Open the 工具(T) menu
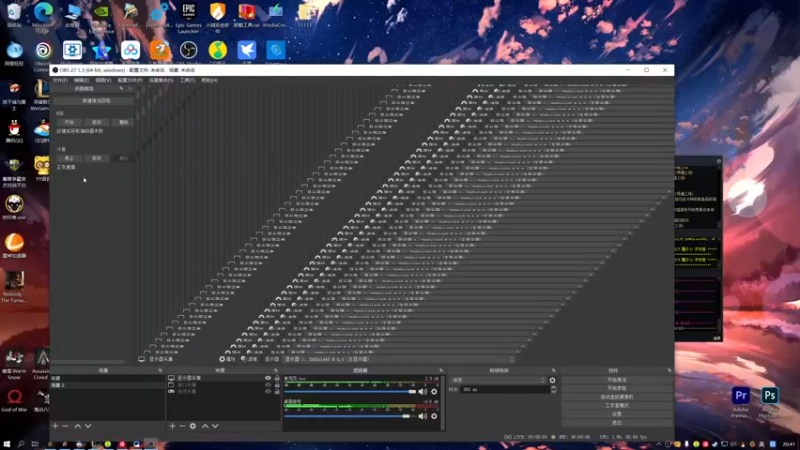This screenshot has height=450, width=800. (x=187, y=81)
